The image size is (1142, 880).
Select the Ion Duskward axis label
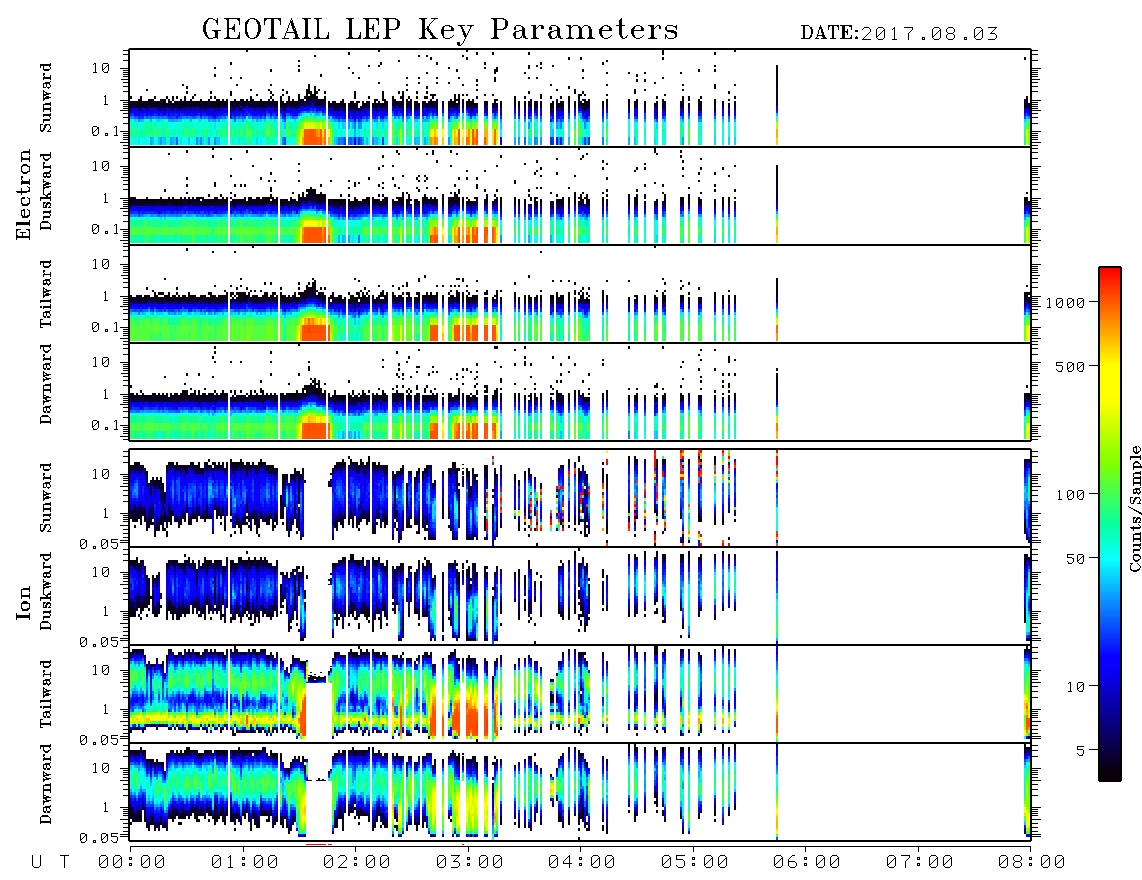click(45, 591)
